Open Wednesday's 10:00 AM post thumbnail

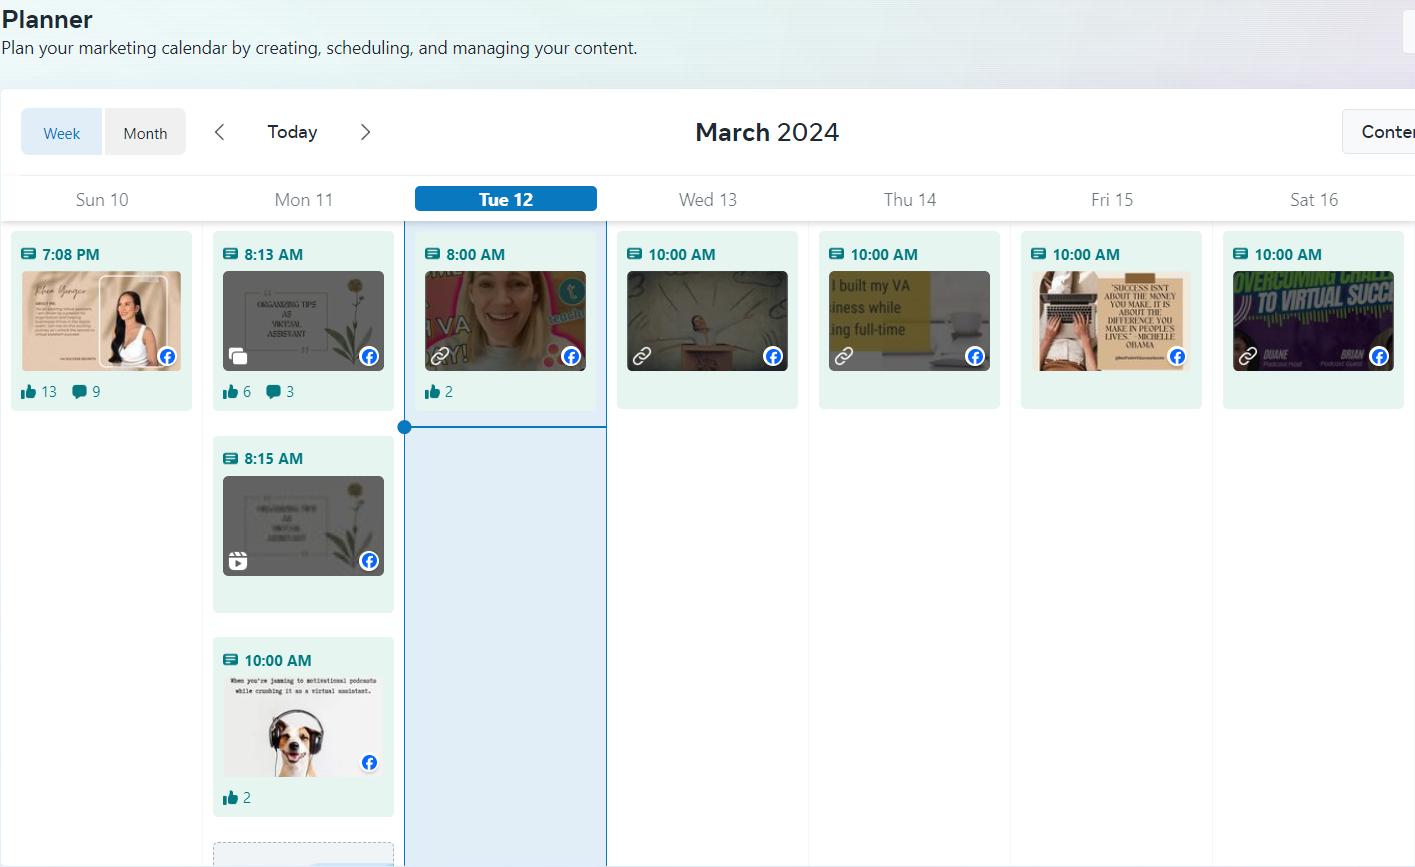pos(707,321)
